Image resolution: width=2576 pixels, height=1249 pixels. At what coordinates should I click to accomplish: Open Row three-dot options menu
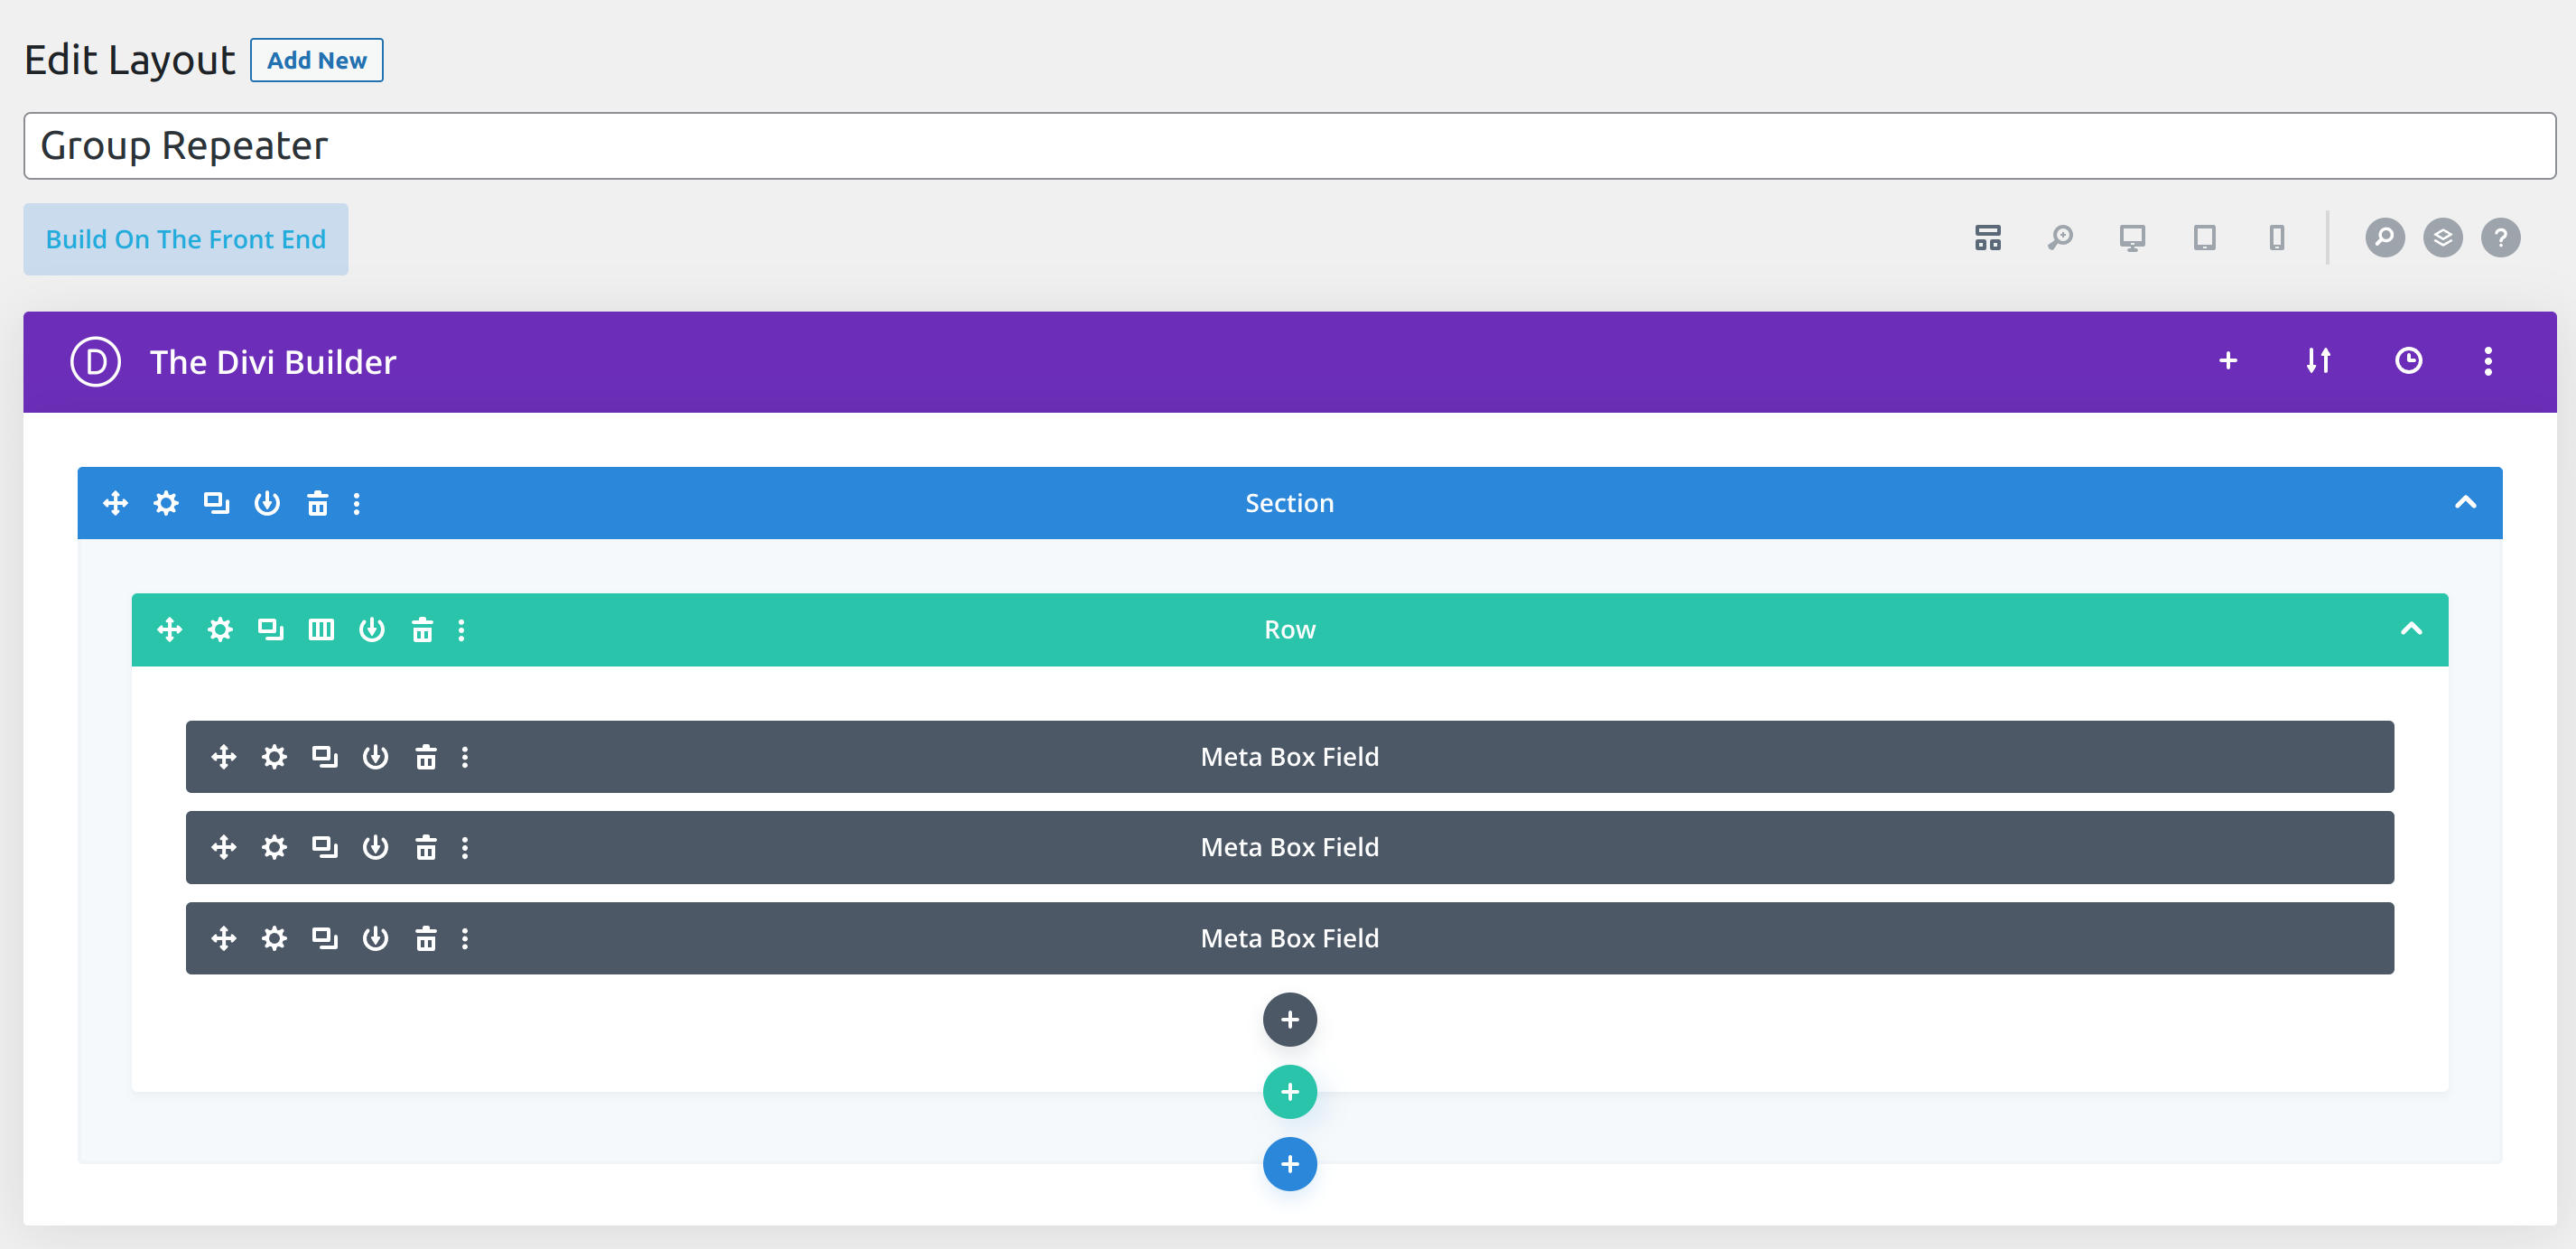click(461, 630)
